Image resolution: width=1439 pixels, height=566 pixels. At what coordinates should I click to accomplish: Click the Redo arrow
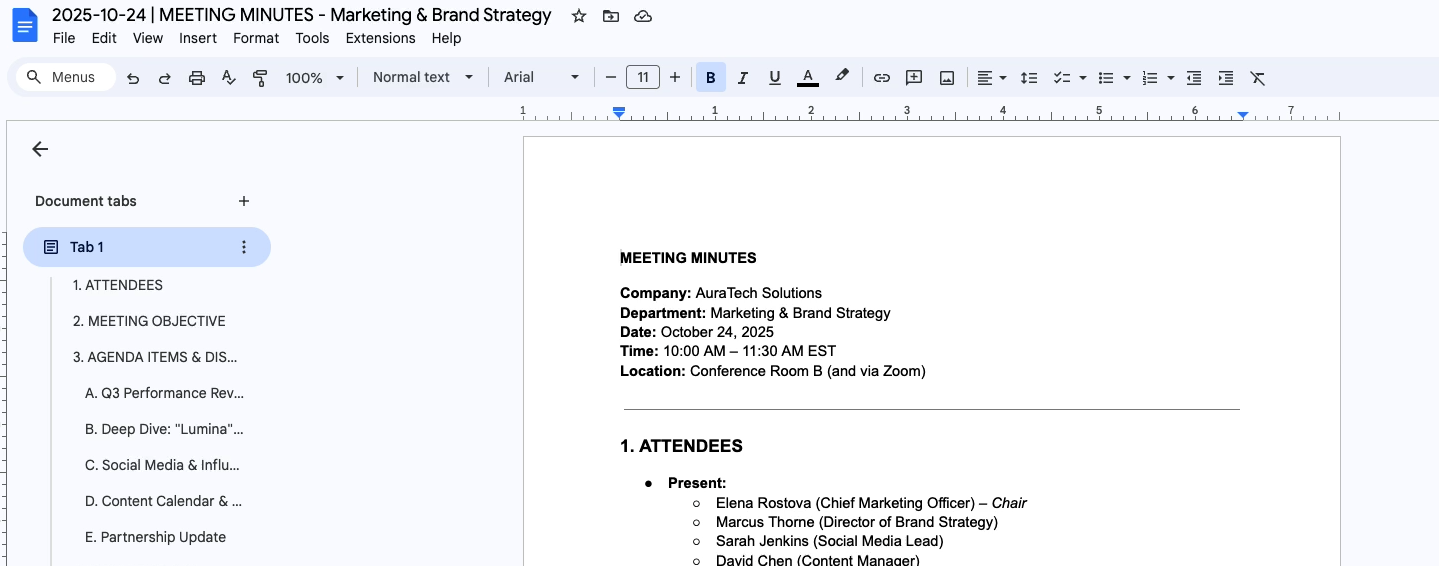pos(165,78)
